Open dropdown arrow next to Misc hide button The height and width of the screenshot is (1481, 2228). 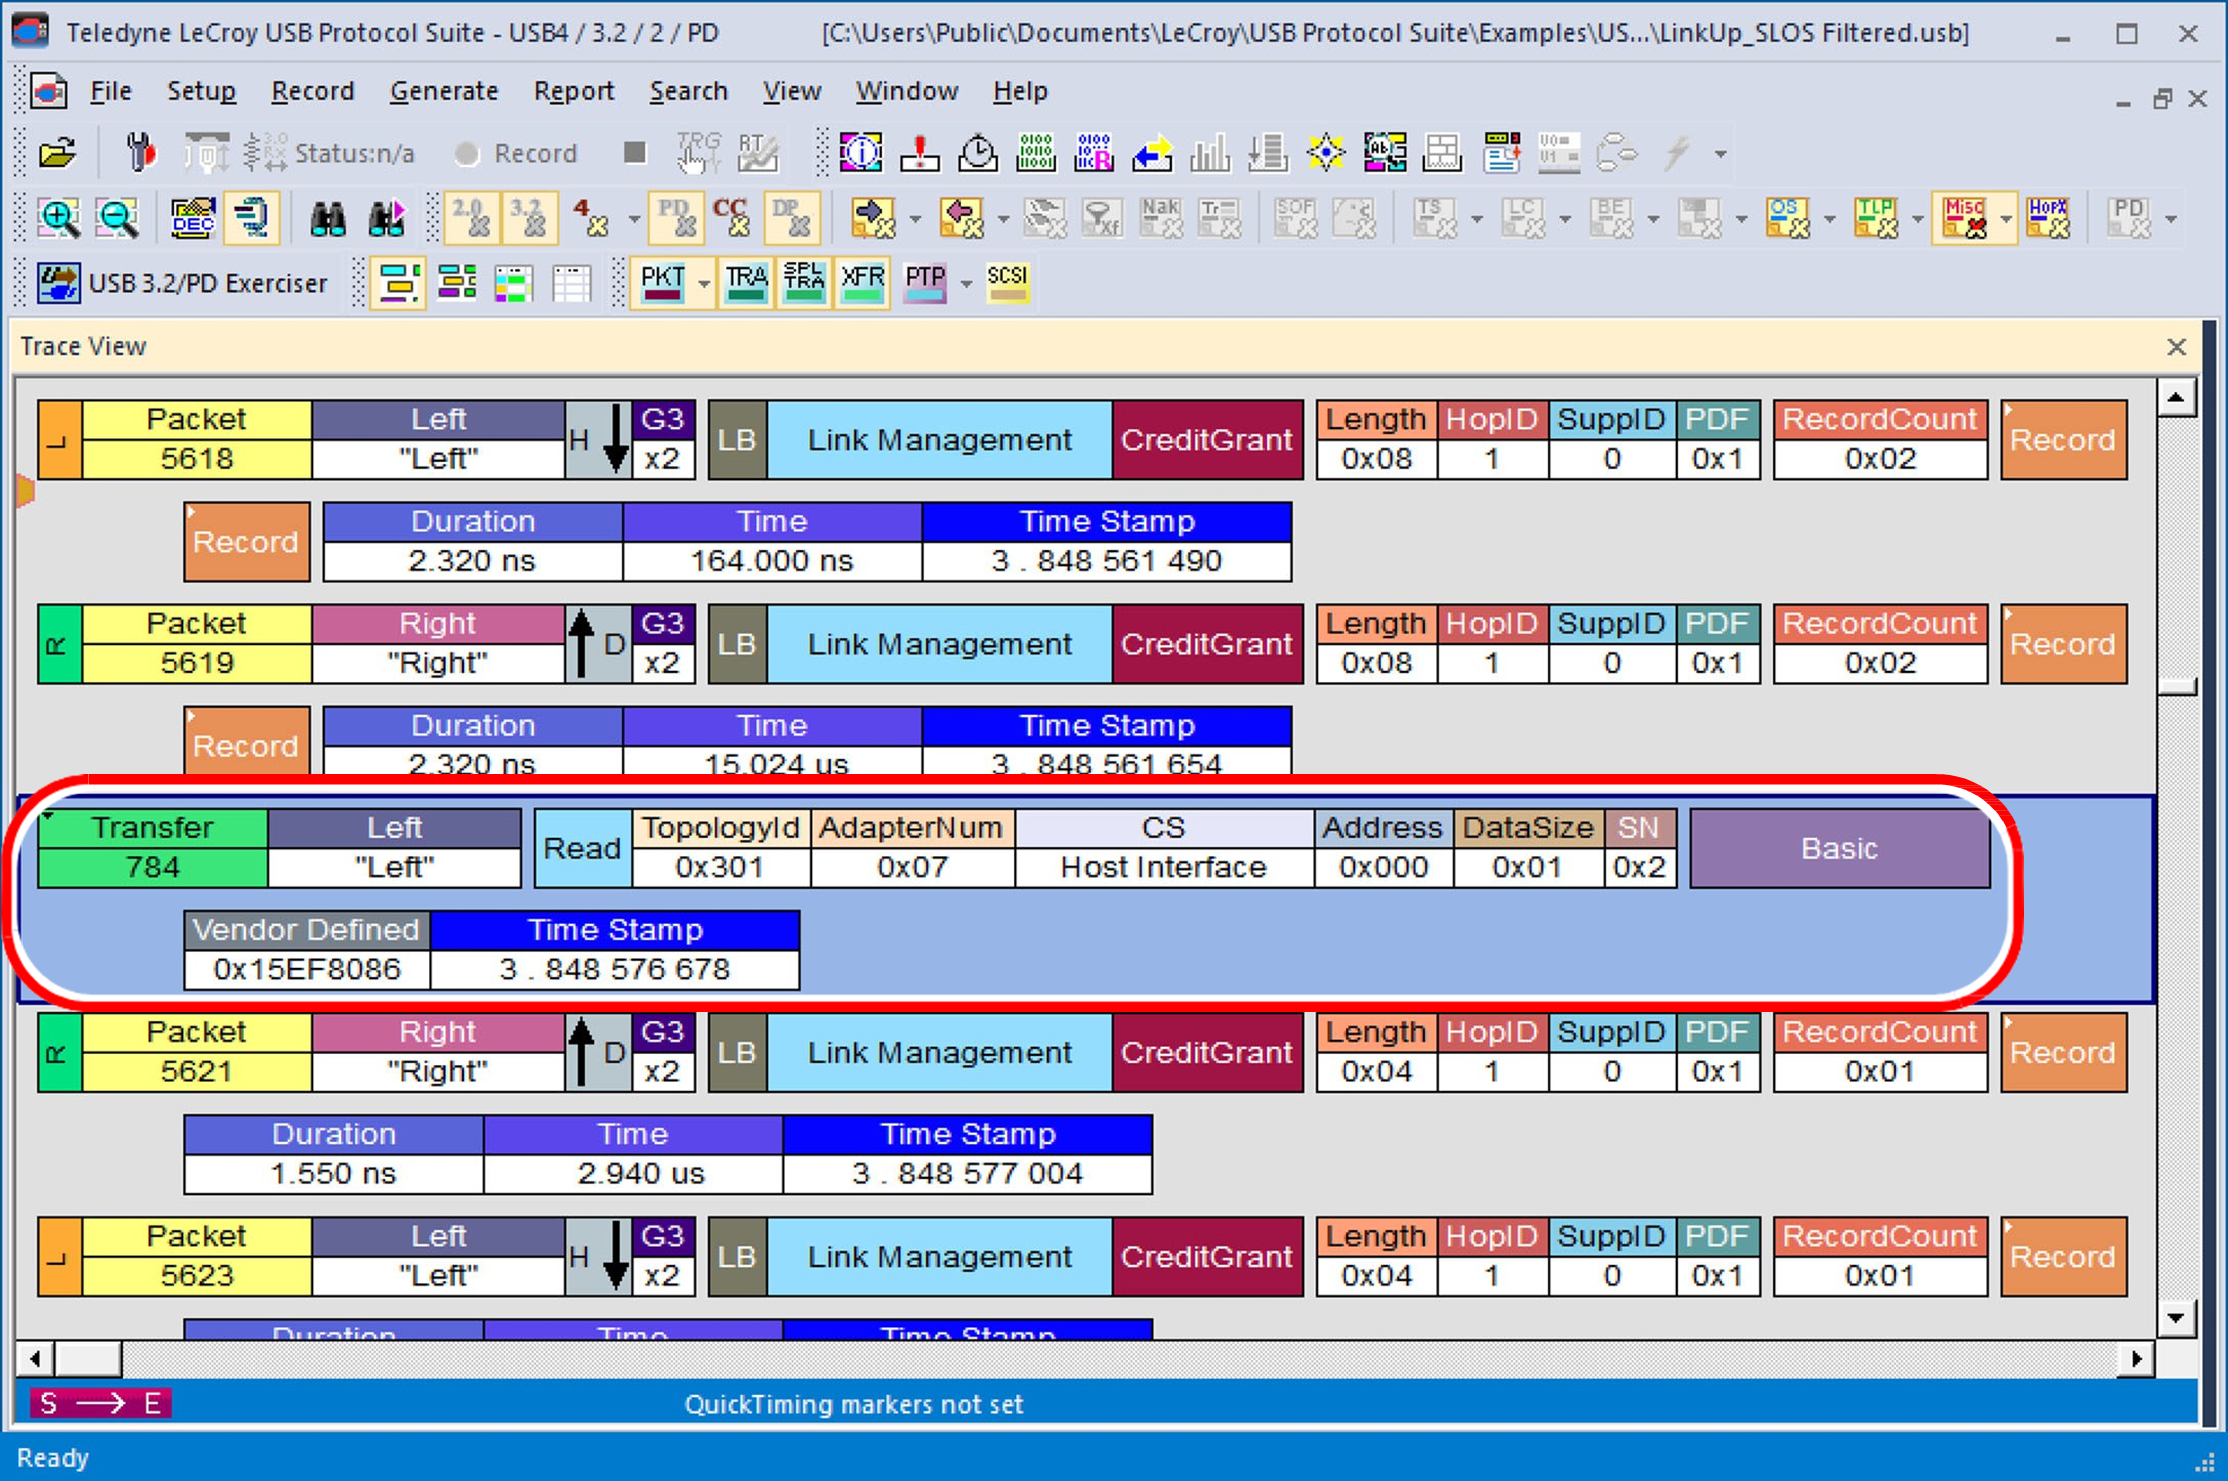coord(2005,219)
